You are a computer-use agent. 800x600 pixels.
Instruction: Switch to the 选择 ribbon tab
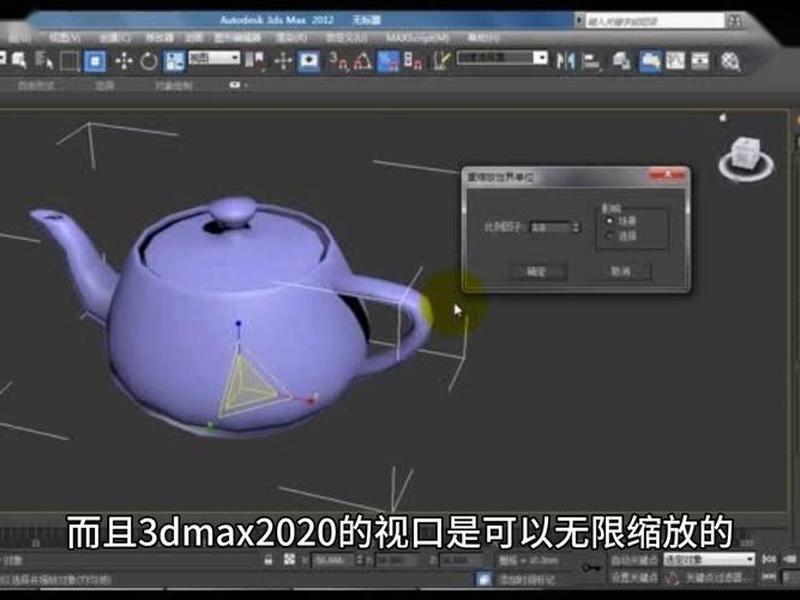[105, 85]
